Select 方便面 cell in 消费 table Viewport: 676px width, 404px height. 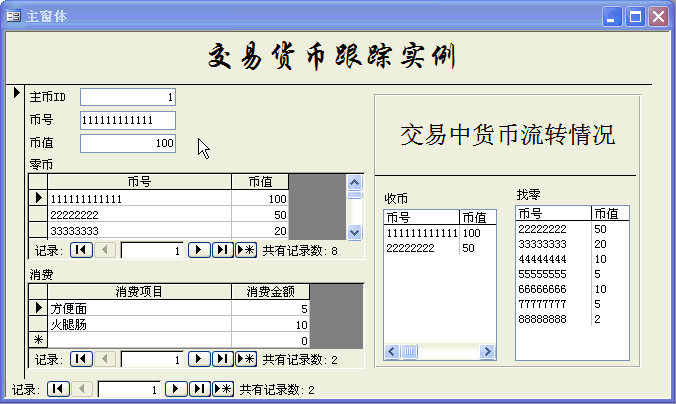click(139, 308)
